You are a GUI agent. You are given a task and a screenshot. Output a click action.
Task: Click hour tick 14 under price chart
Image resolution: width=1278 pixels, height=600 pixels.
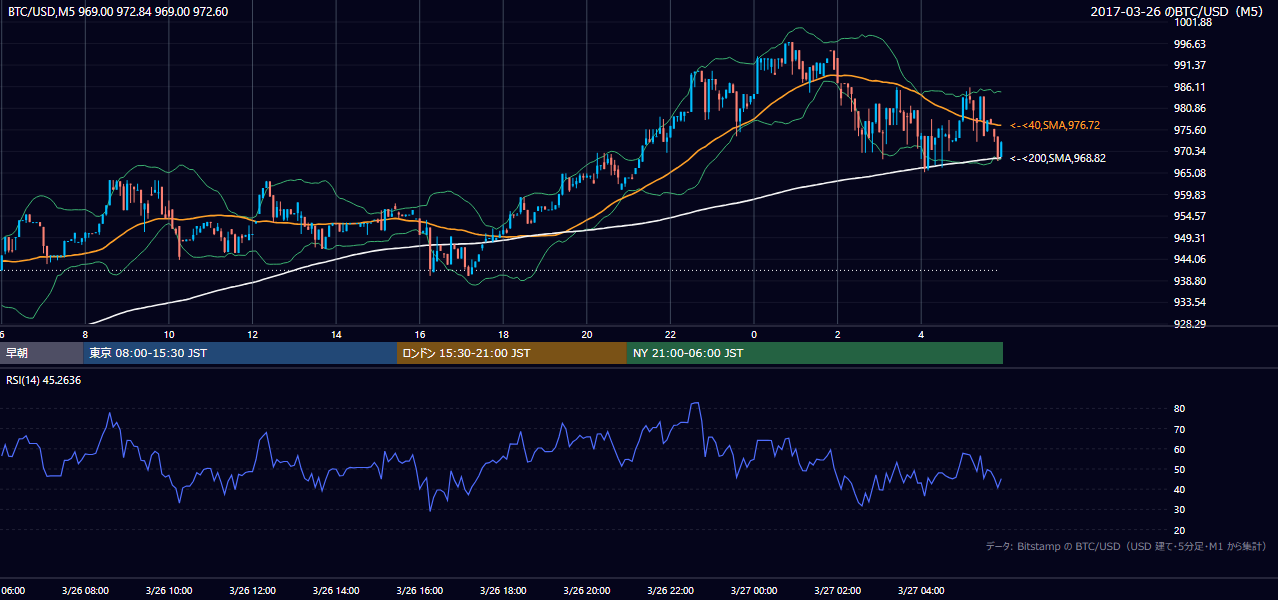pos(336,334)
